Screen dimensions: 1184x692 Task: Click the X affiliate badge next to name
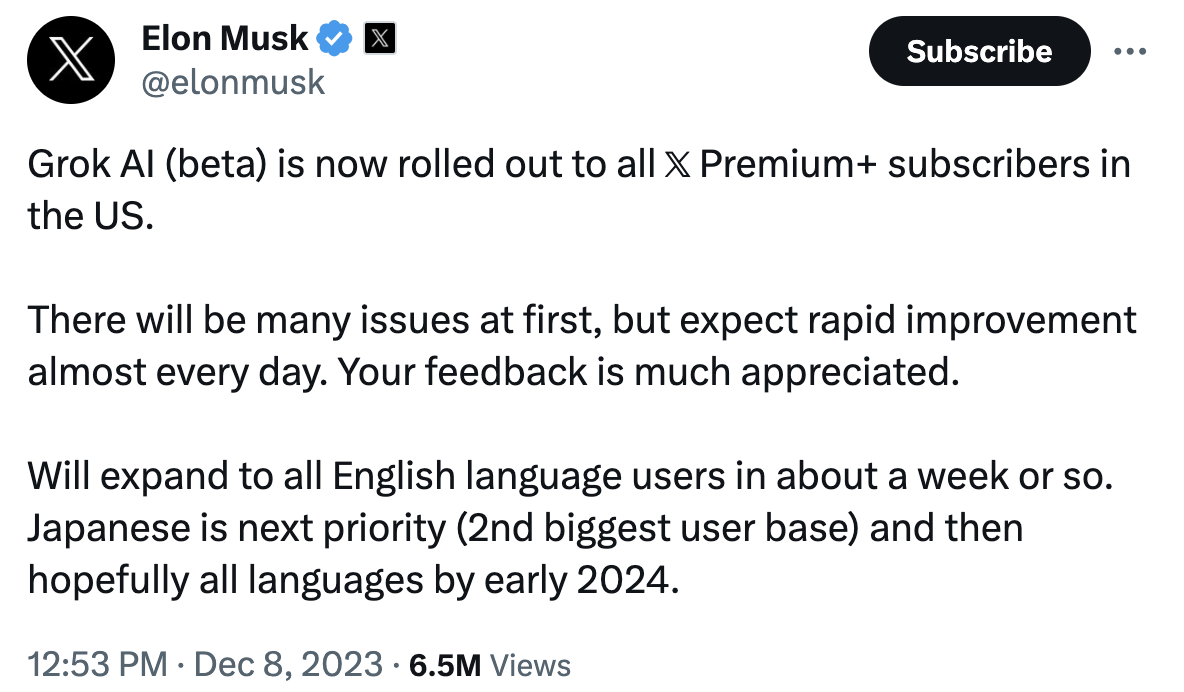coord(378,38)
